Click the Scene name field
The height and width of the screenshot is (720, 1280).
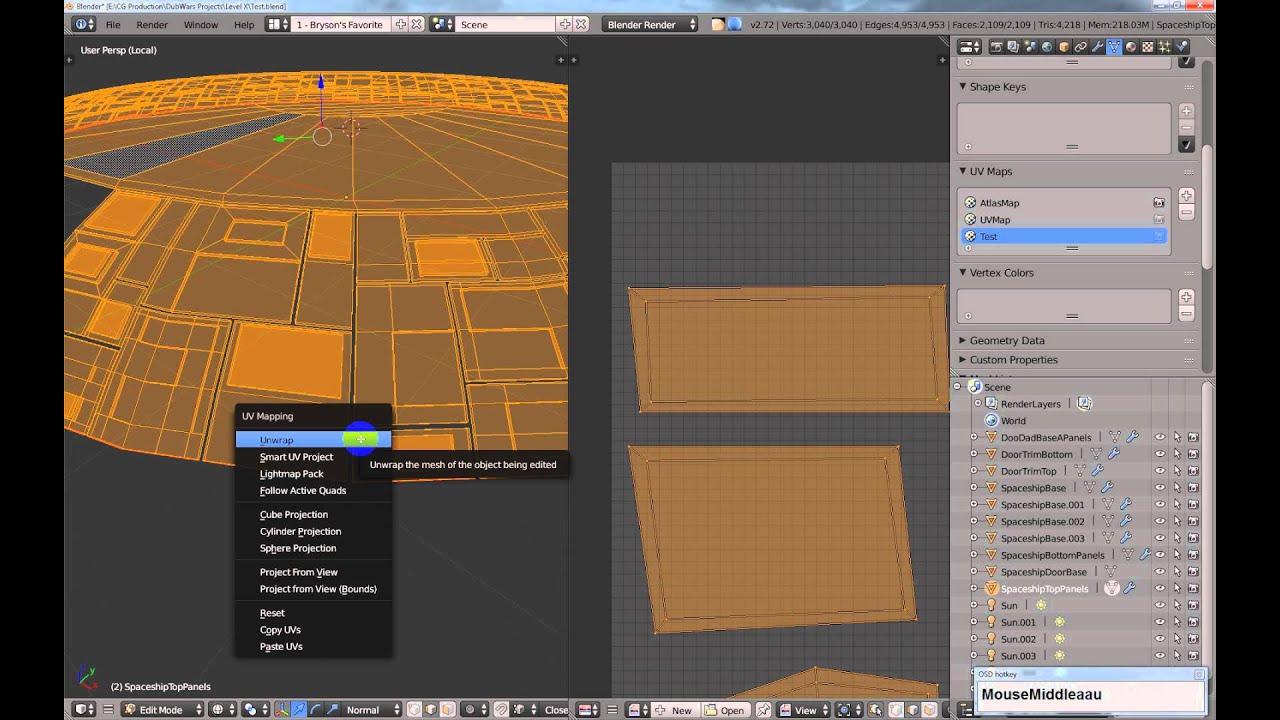click(507, 24)
